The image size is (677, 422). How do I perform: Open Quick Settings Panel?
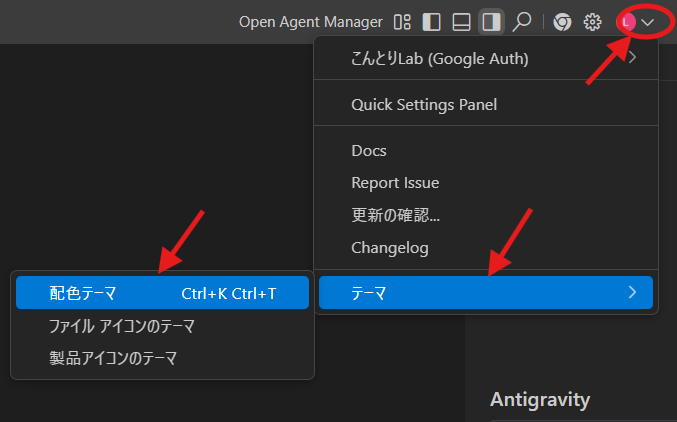(x=424, y=104)
